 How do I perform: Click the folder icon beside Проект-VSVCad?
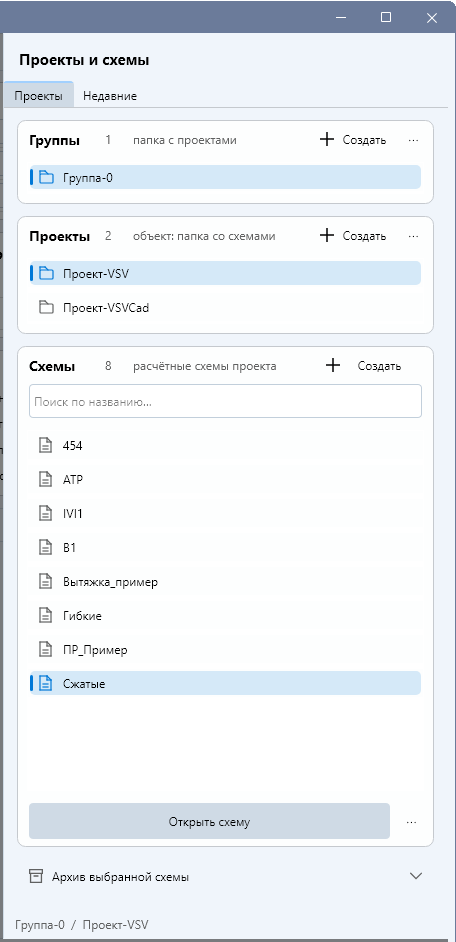point(46,308)
